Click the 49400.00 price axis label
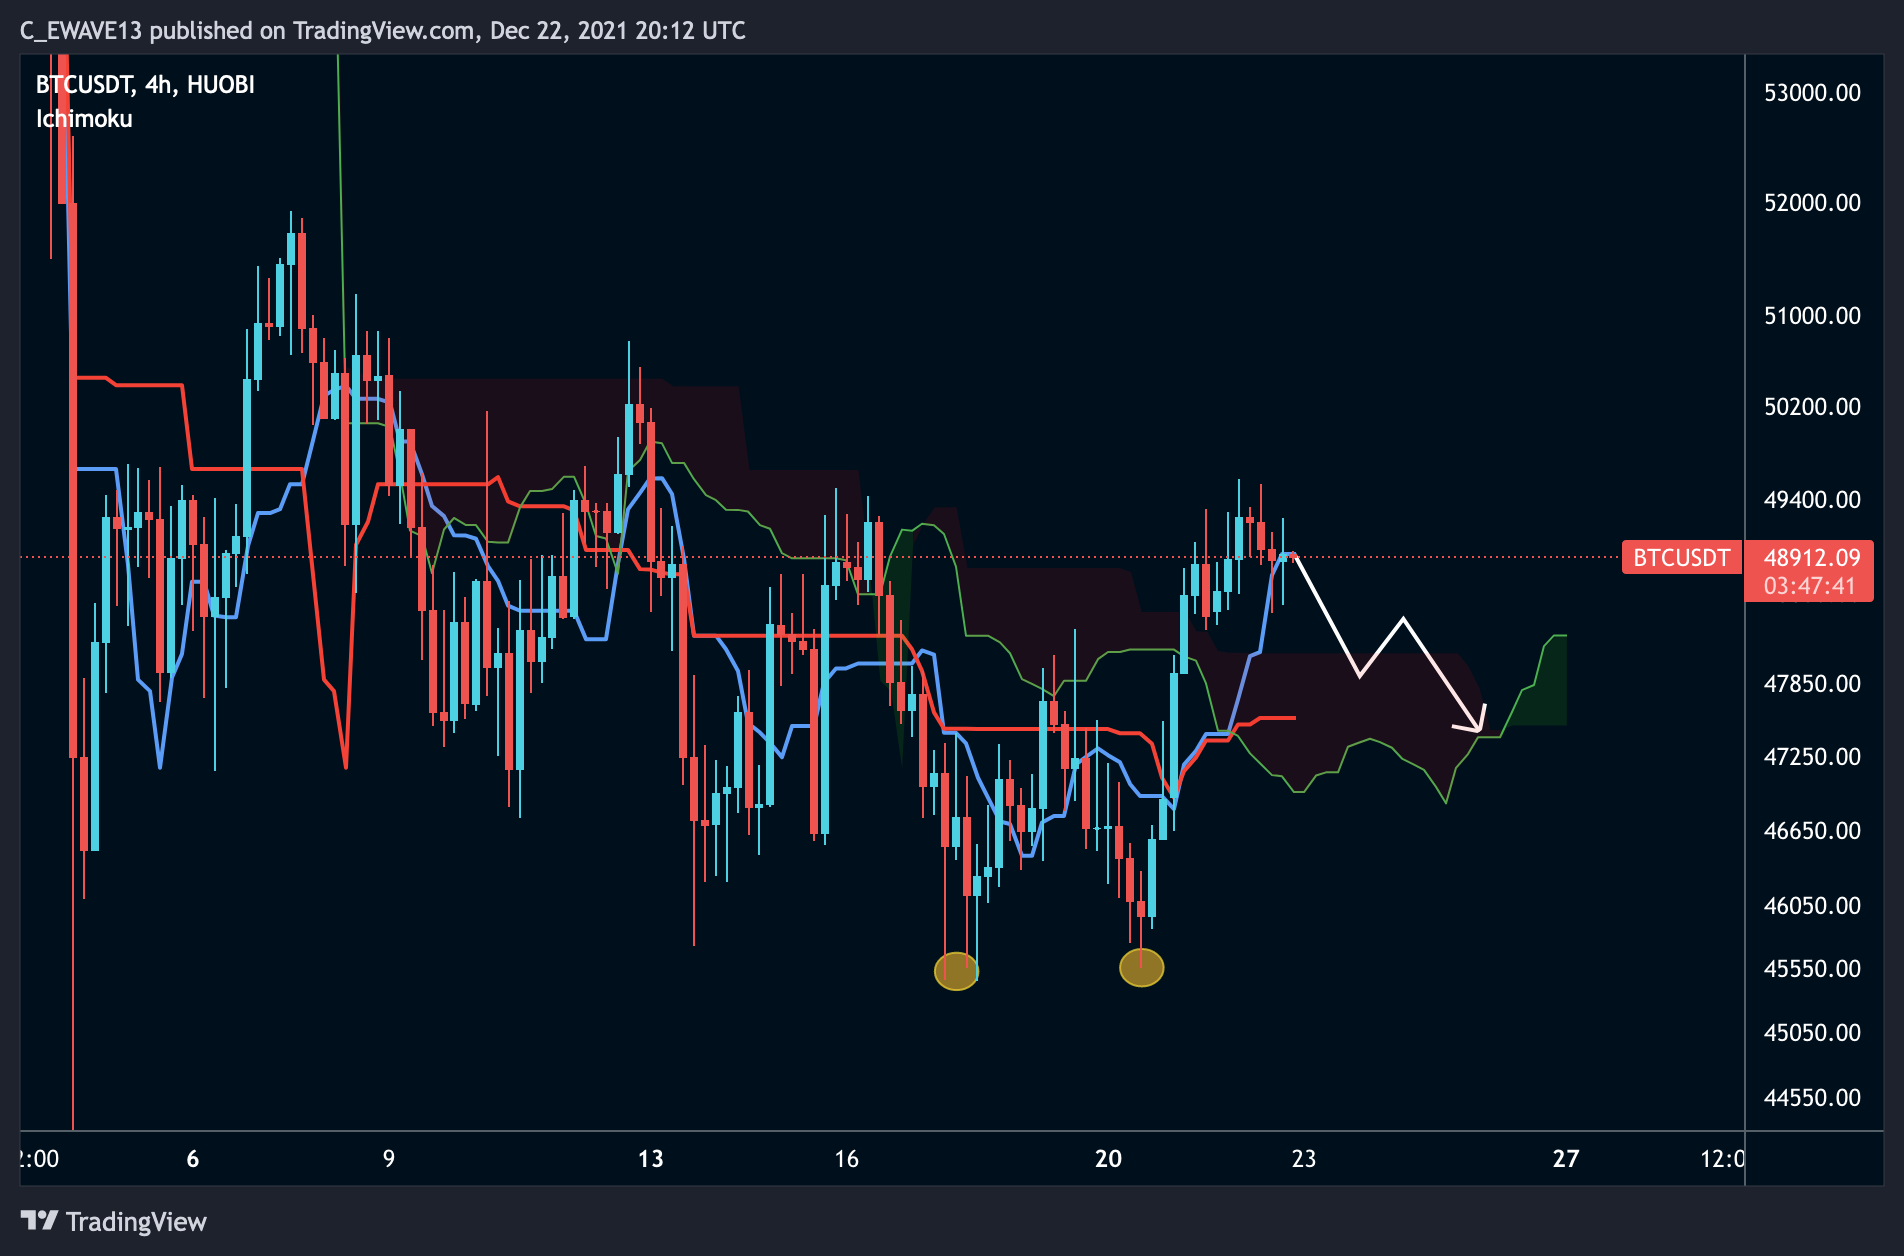 point(1812,500)
